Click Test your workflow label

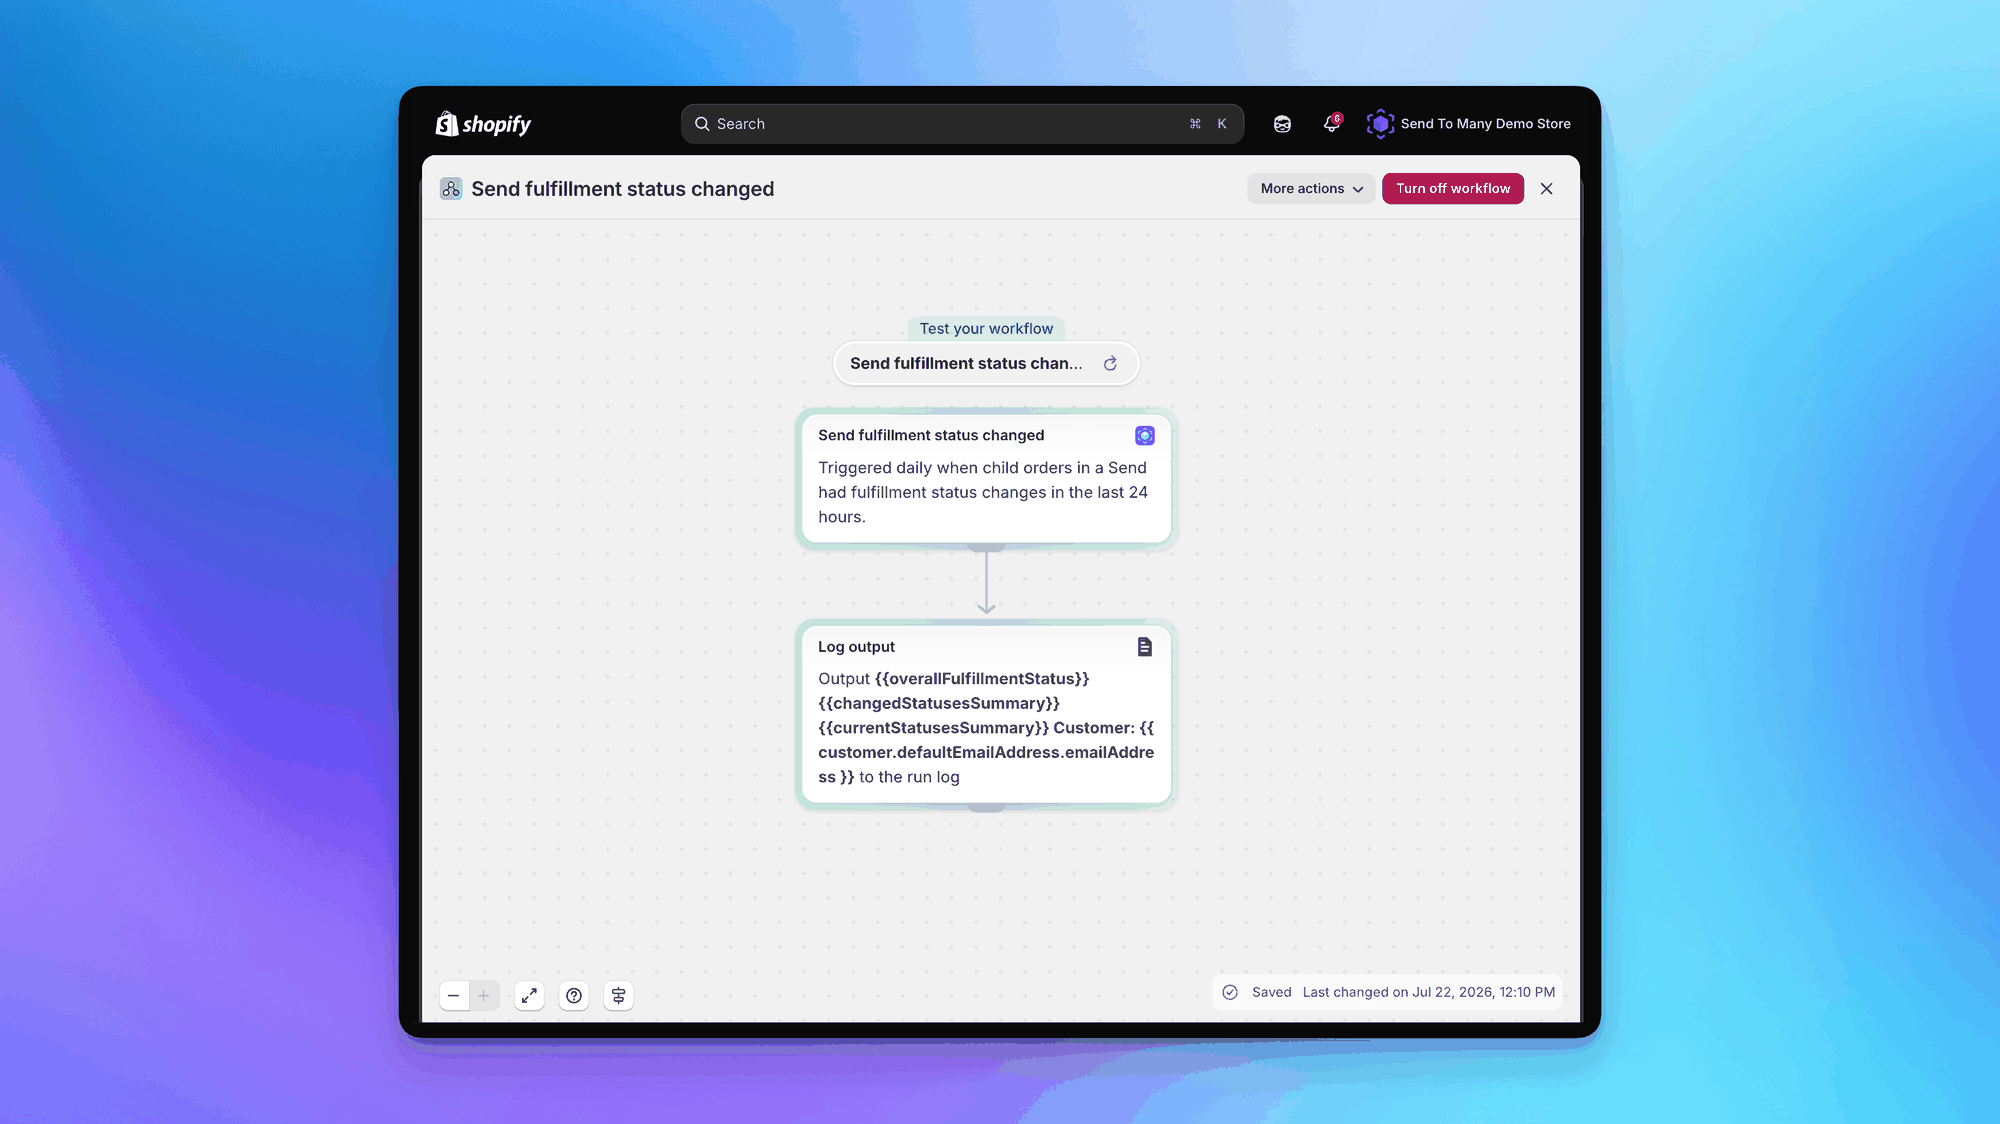click(x=986, y=329)
